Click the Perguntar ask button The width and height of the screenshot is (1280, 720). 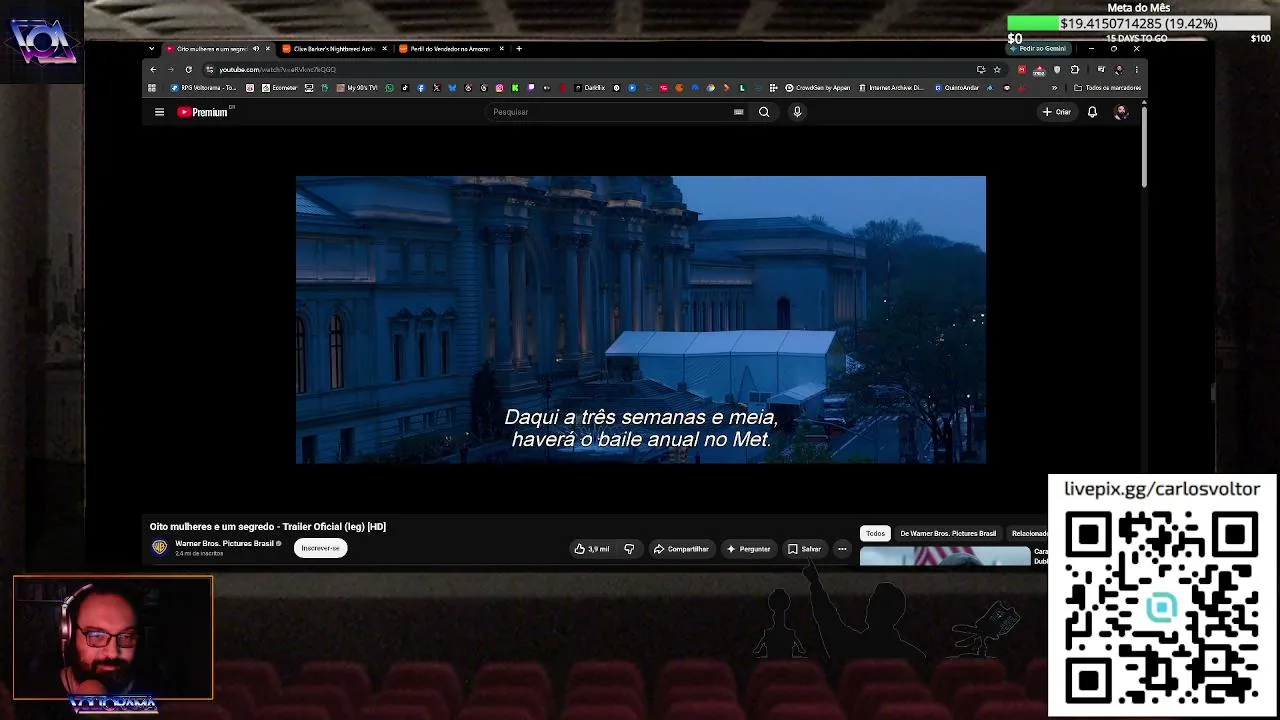[x=749, y=549]
